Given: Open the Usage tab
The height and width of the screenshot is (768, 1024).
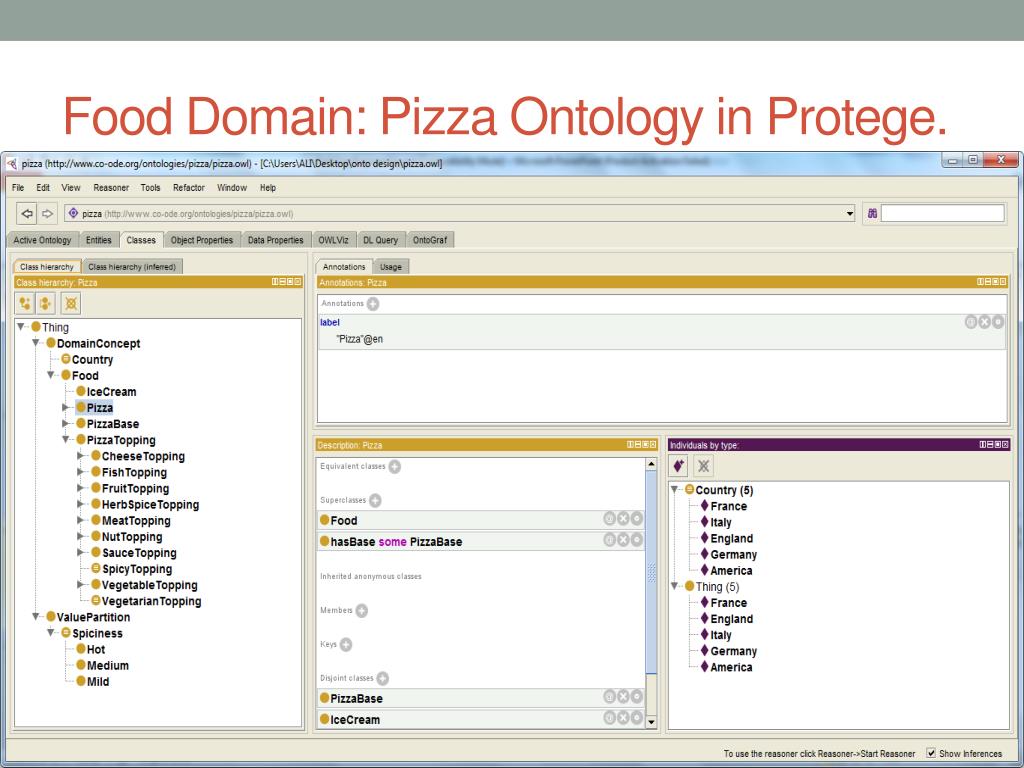Looking at the screenshot, I should pos(391,266).
